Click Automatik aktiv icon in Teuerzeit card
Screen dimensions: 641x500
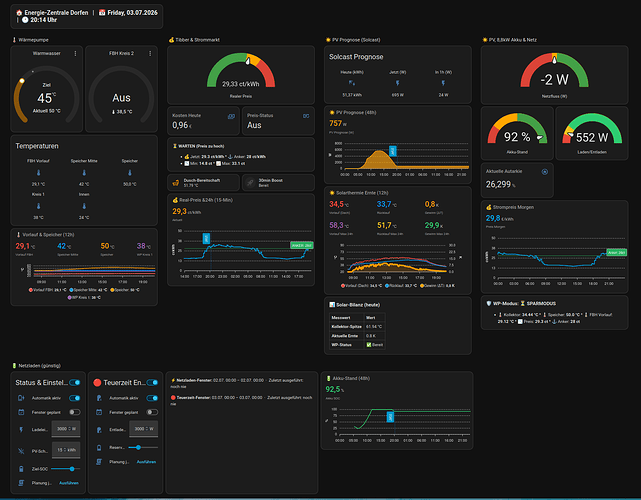(99, 398)
